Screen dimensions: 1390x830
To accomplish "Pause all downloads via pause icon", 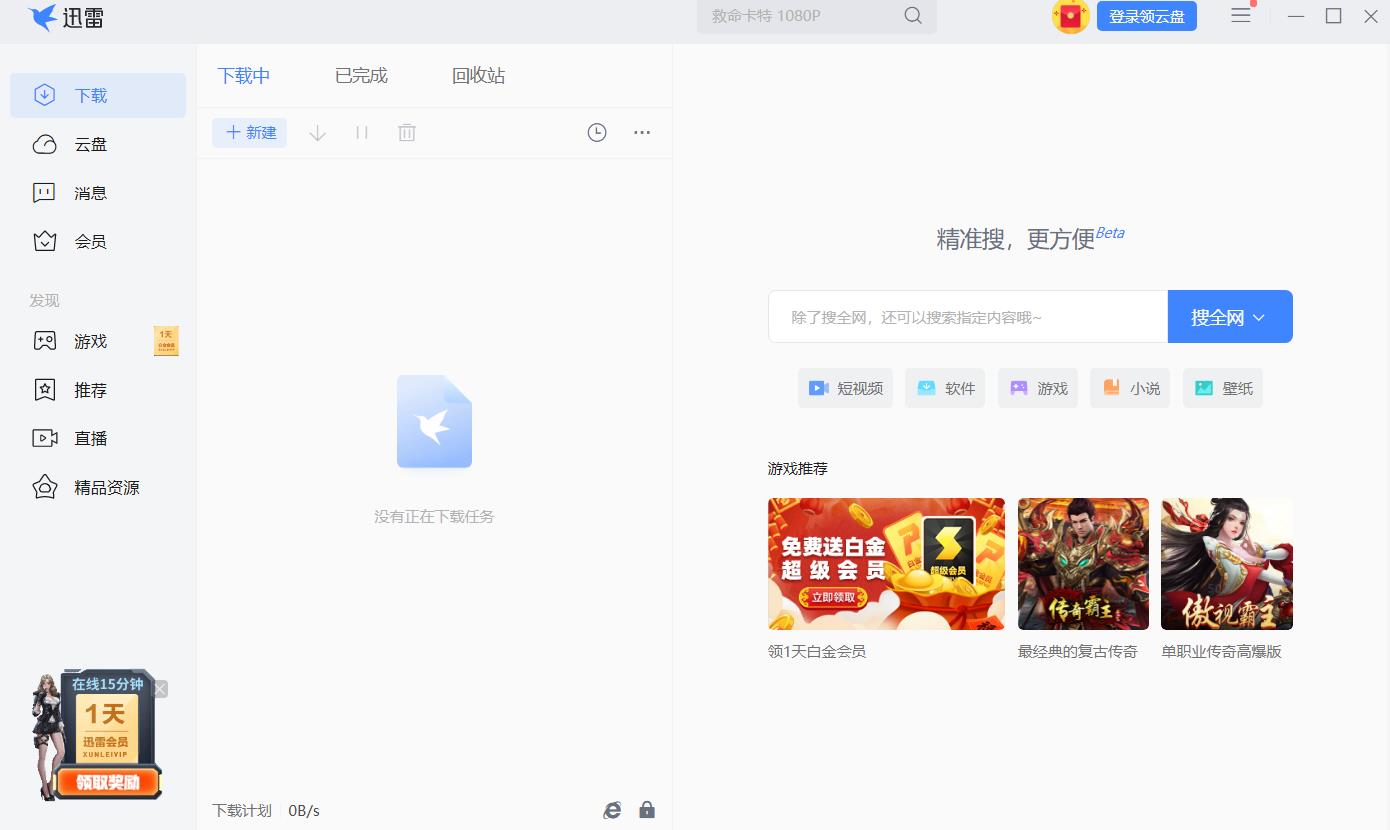I will coord(361,132).
